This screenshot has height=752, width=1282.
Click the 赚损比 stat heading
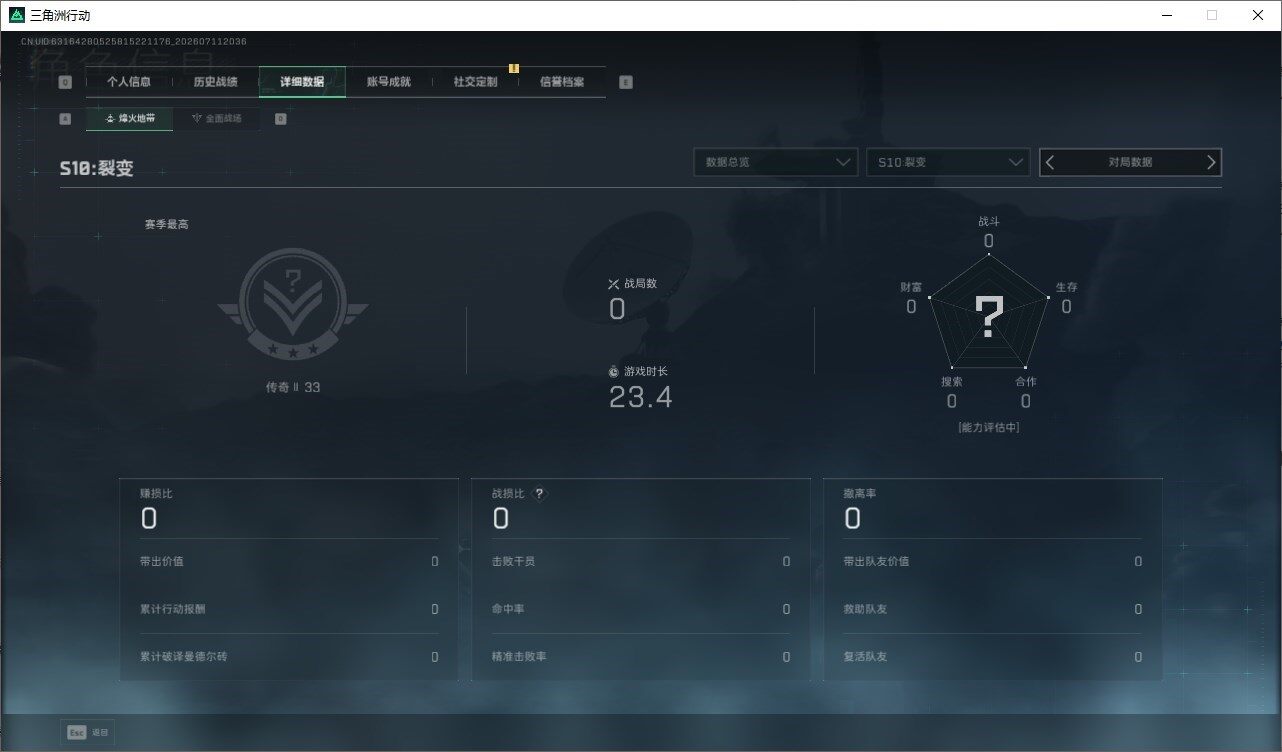click(x=156, y=493)
